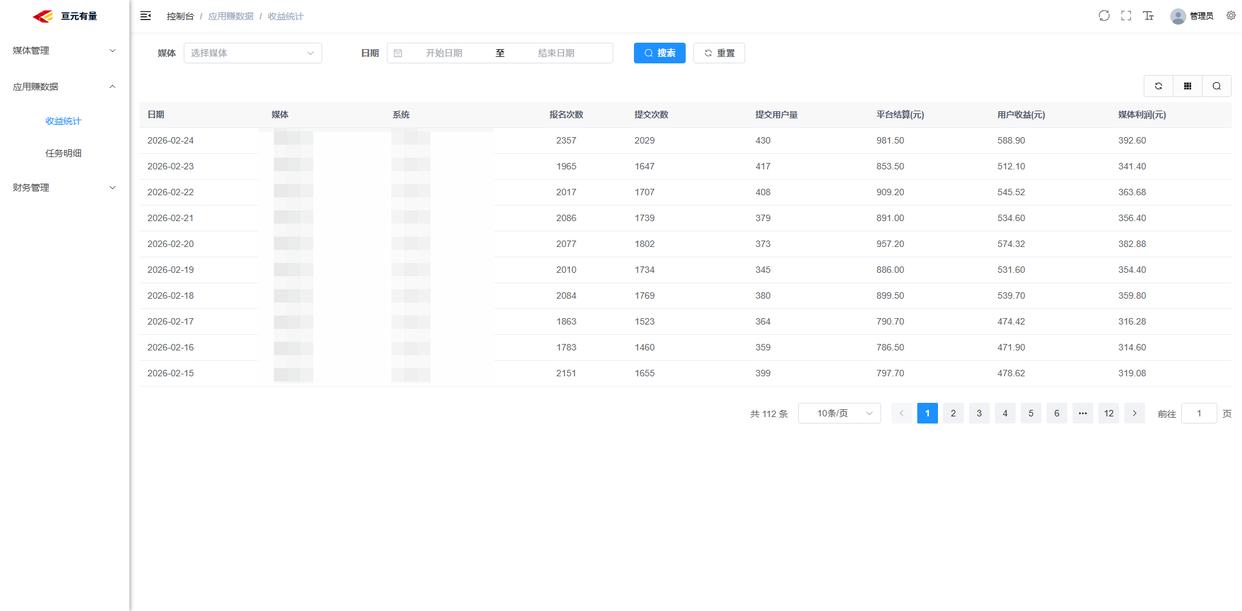Click the next page arrow
This screenshot has height=611, width=1242.
(1134, 413)
